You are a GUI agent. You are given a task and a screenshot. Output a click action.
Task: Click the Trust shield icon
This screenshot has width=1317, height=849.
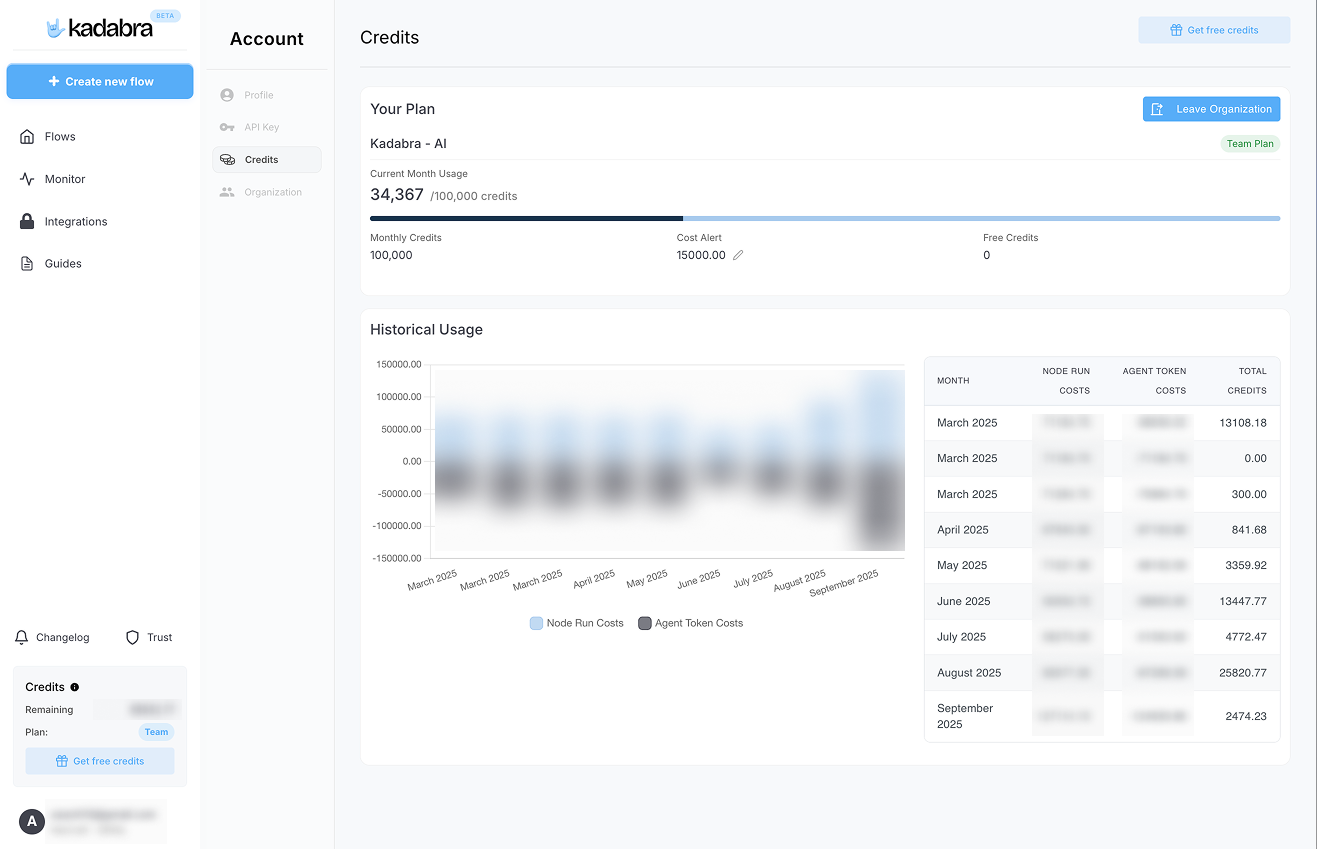(x=132, y=637)
